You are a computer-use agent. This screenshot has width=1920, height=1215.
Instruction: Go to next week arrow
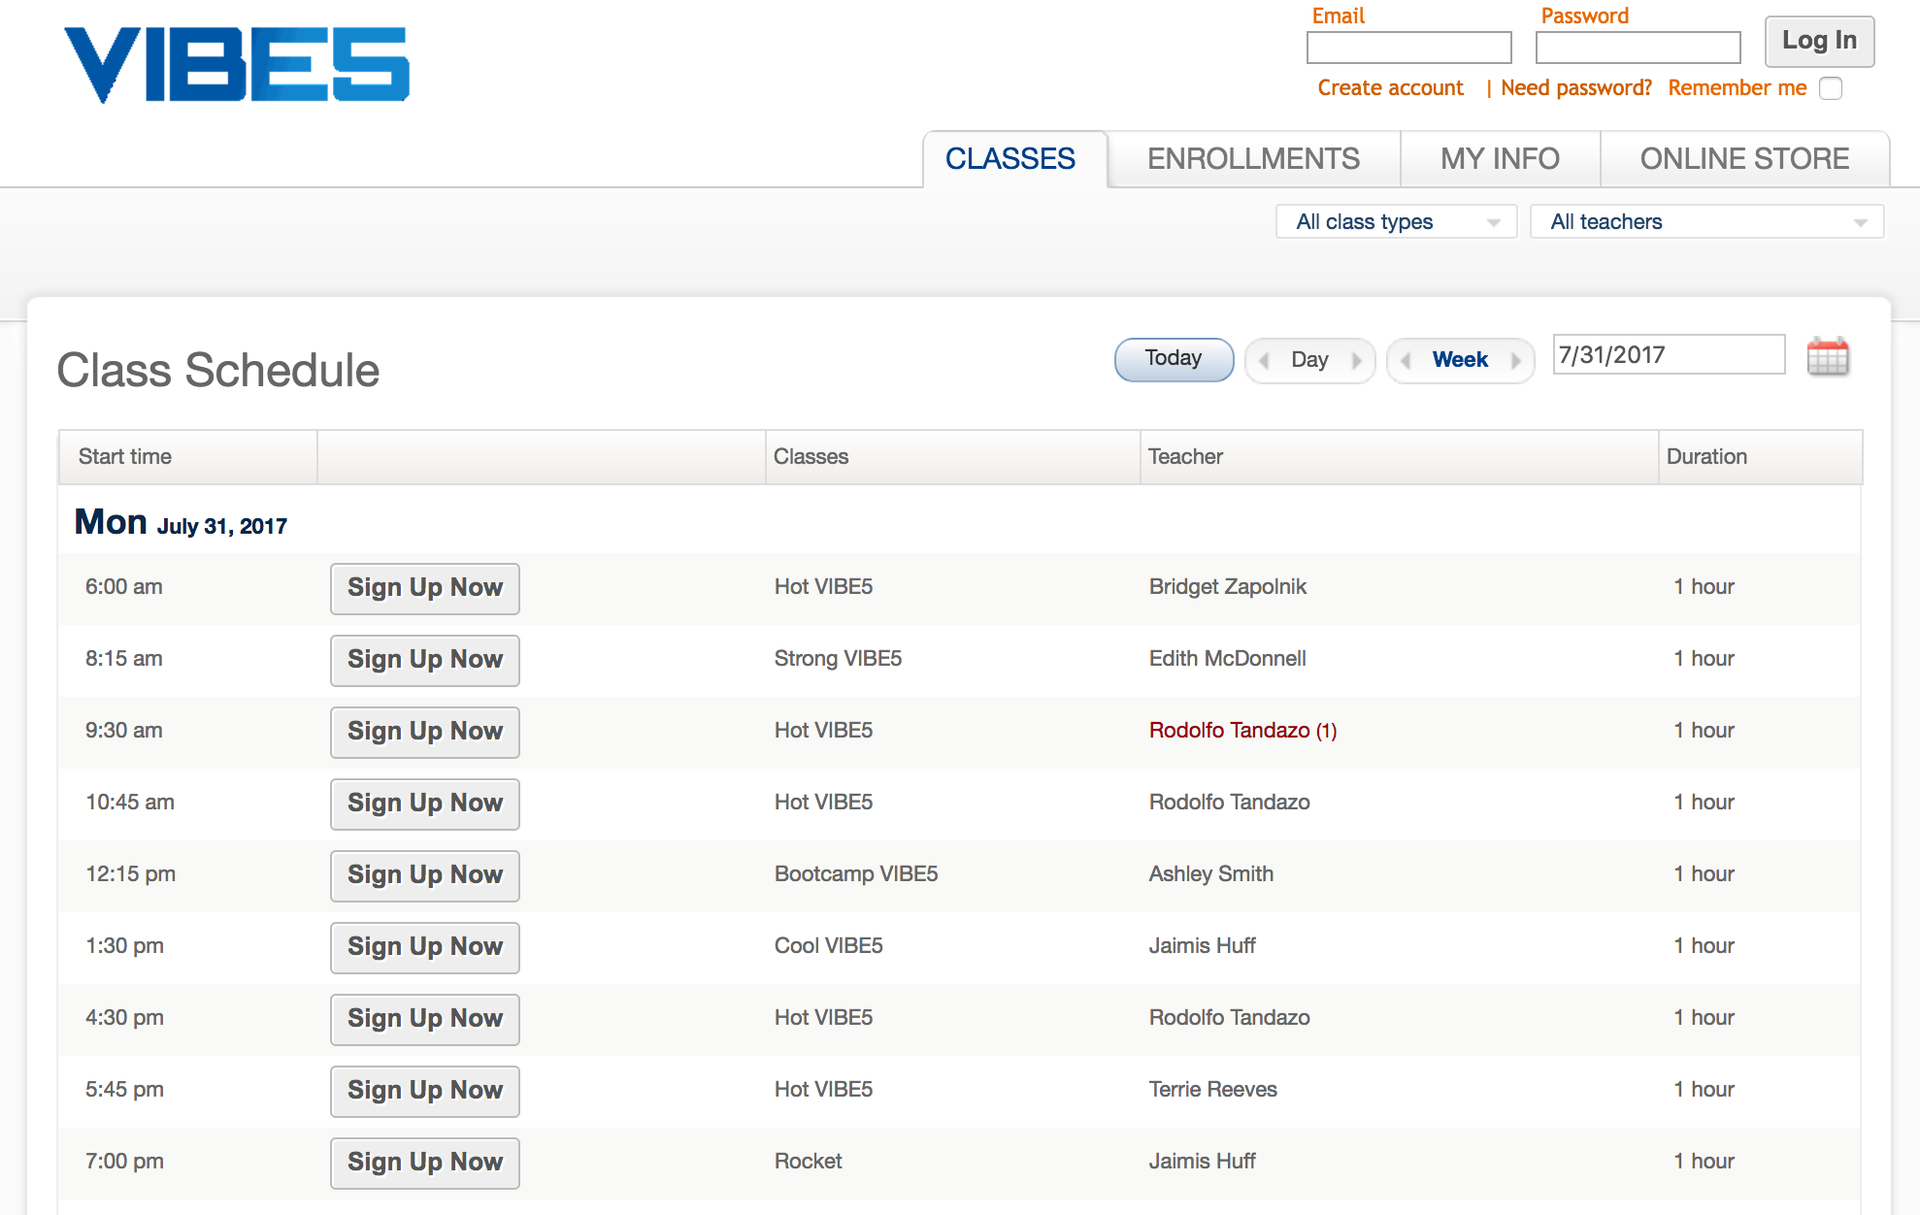pos(1516,360)
